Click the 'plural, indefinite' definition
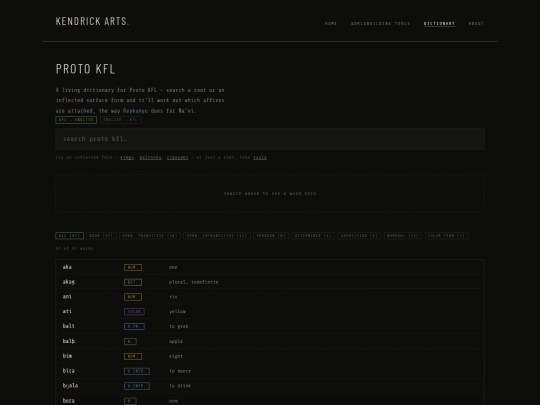 pyautogui.click(x=194, y=282)
